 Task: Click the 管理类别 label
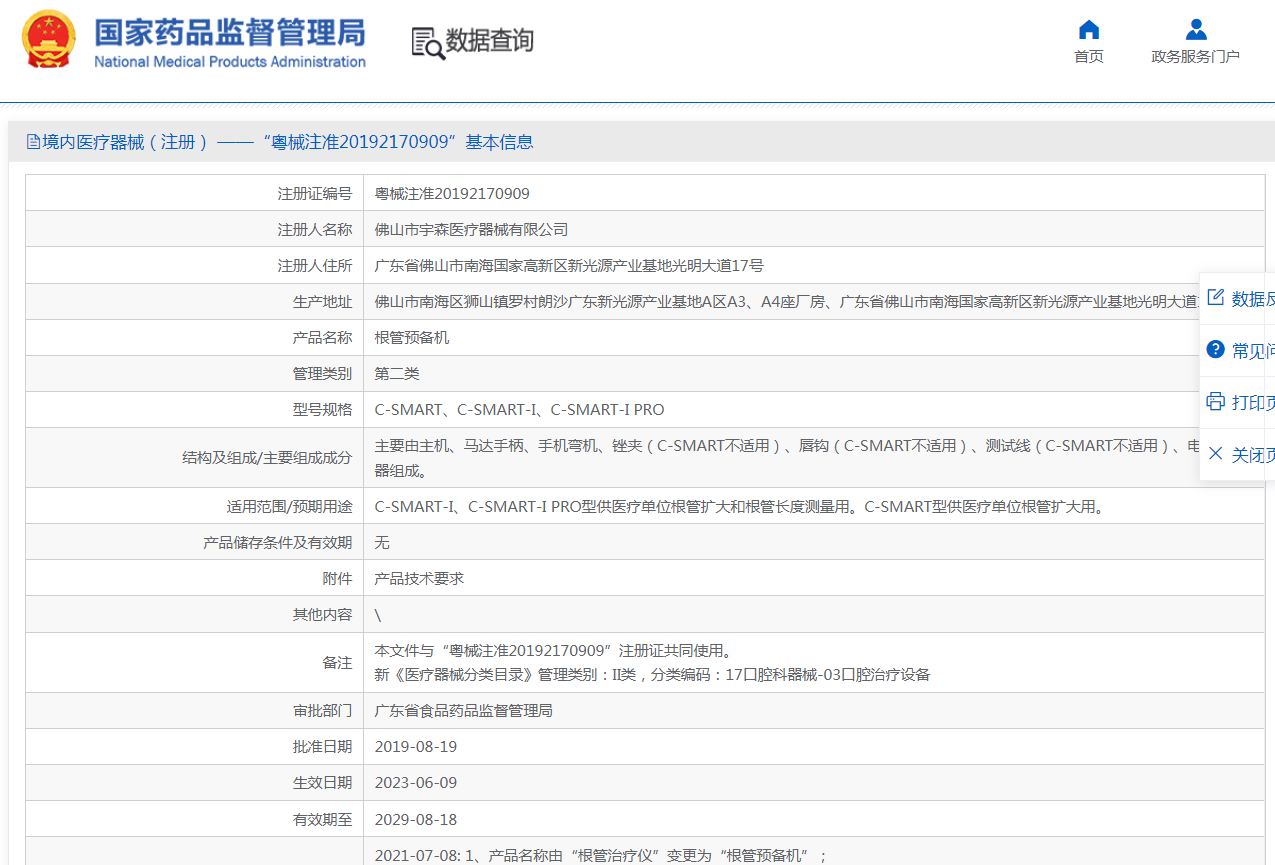point(322,373)
